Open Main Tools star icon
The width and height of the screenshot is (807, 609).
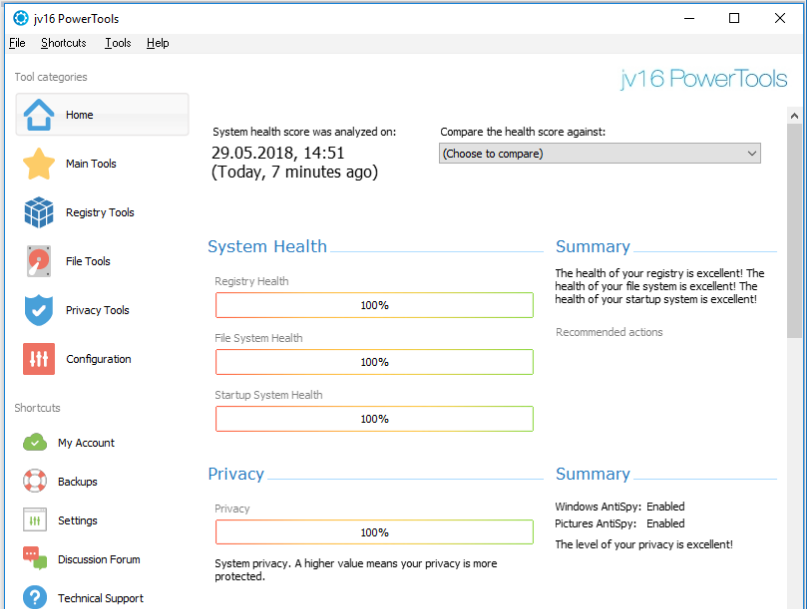[x=39, y=164]
